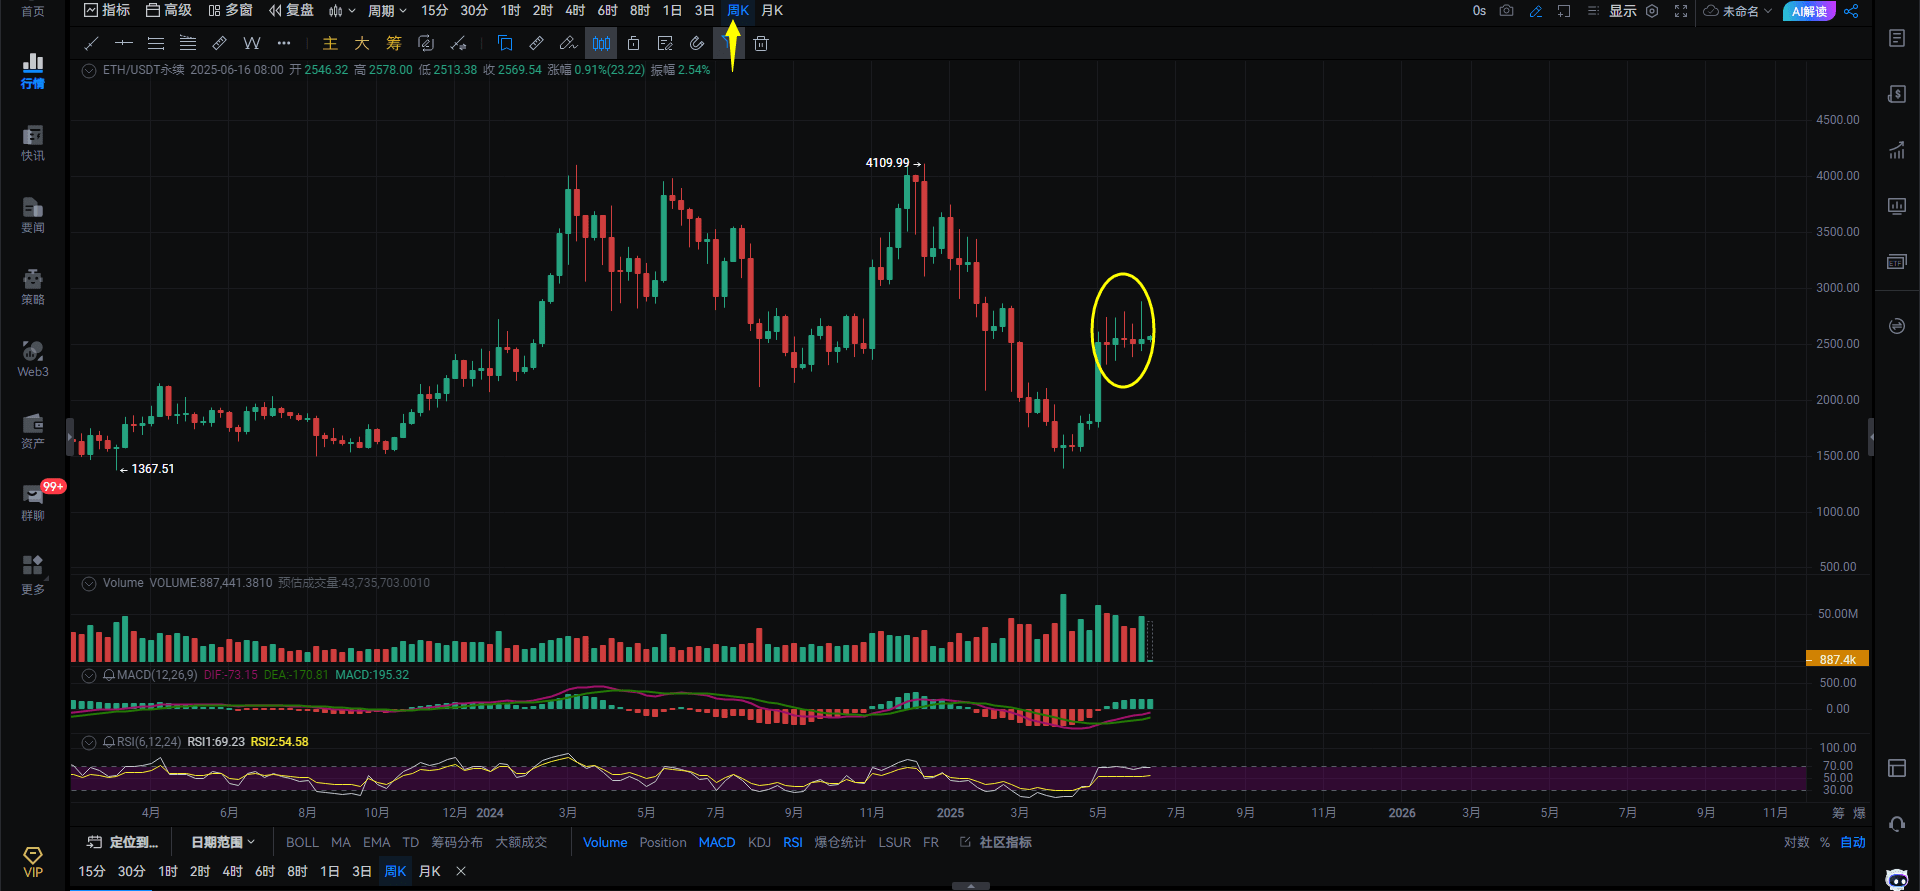The image size is (1920, 891).
Task: Click the 大 large-order shortcut
Action: tap(362, 43)
